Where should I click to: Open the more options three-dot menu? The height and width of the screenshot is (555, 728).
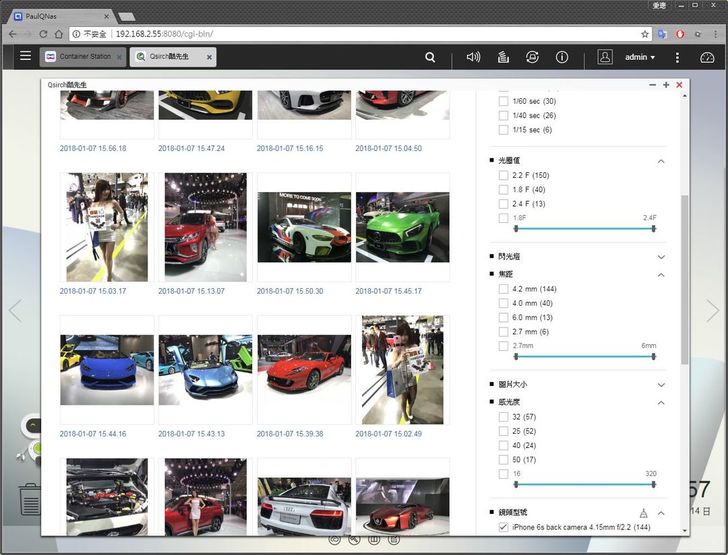click(677, 57)
